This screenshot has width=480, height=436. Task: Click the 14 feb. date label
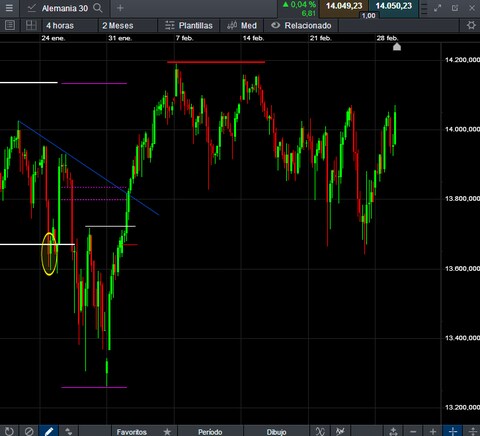tap(253, 38)
